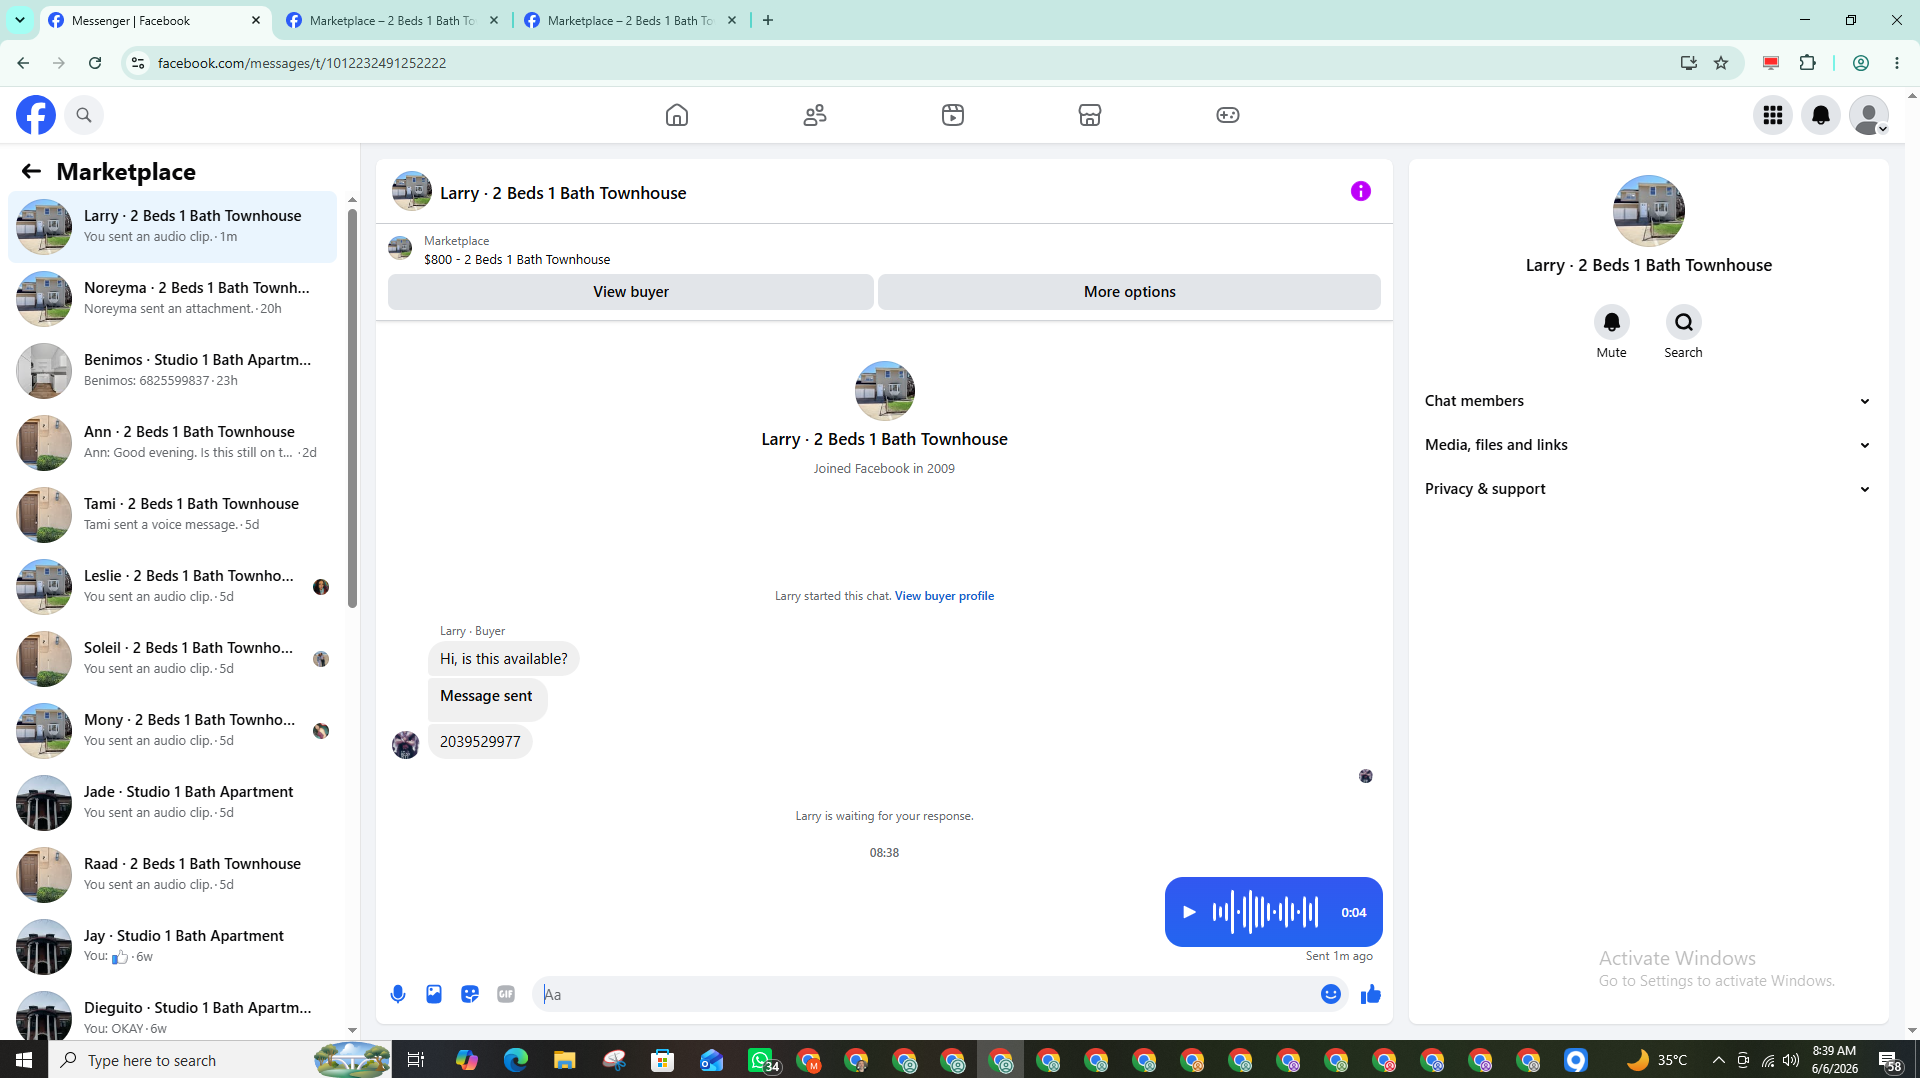The height and width of the screenshot is (1078, 1920).
Task: Send a thumbs-up like
Action: point(1371,994)
